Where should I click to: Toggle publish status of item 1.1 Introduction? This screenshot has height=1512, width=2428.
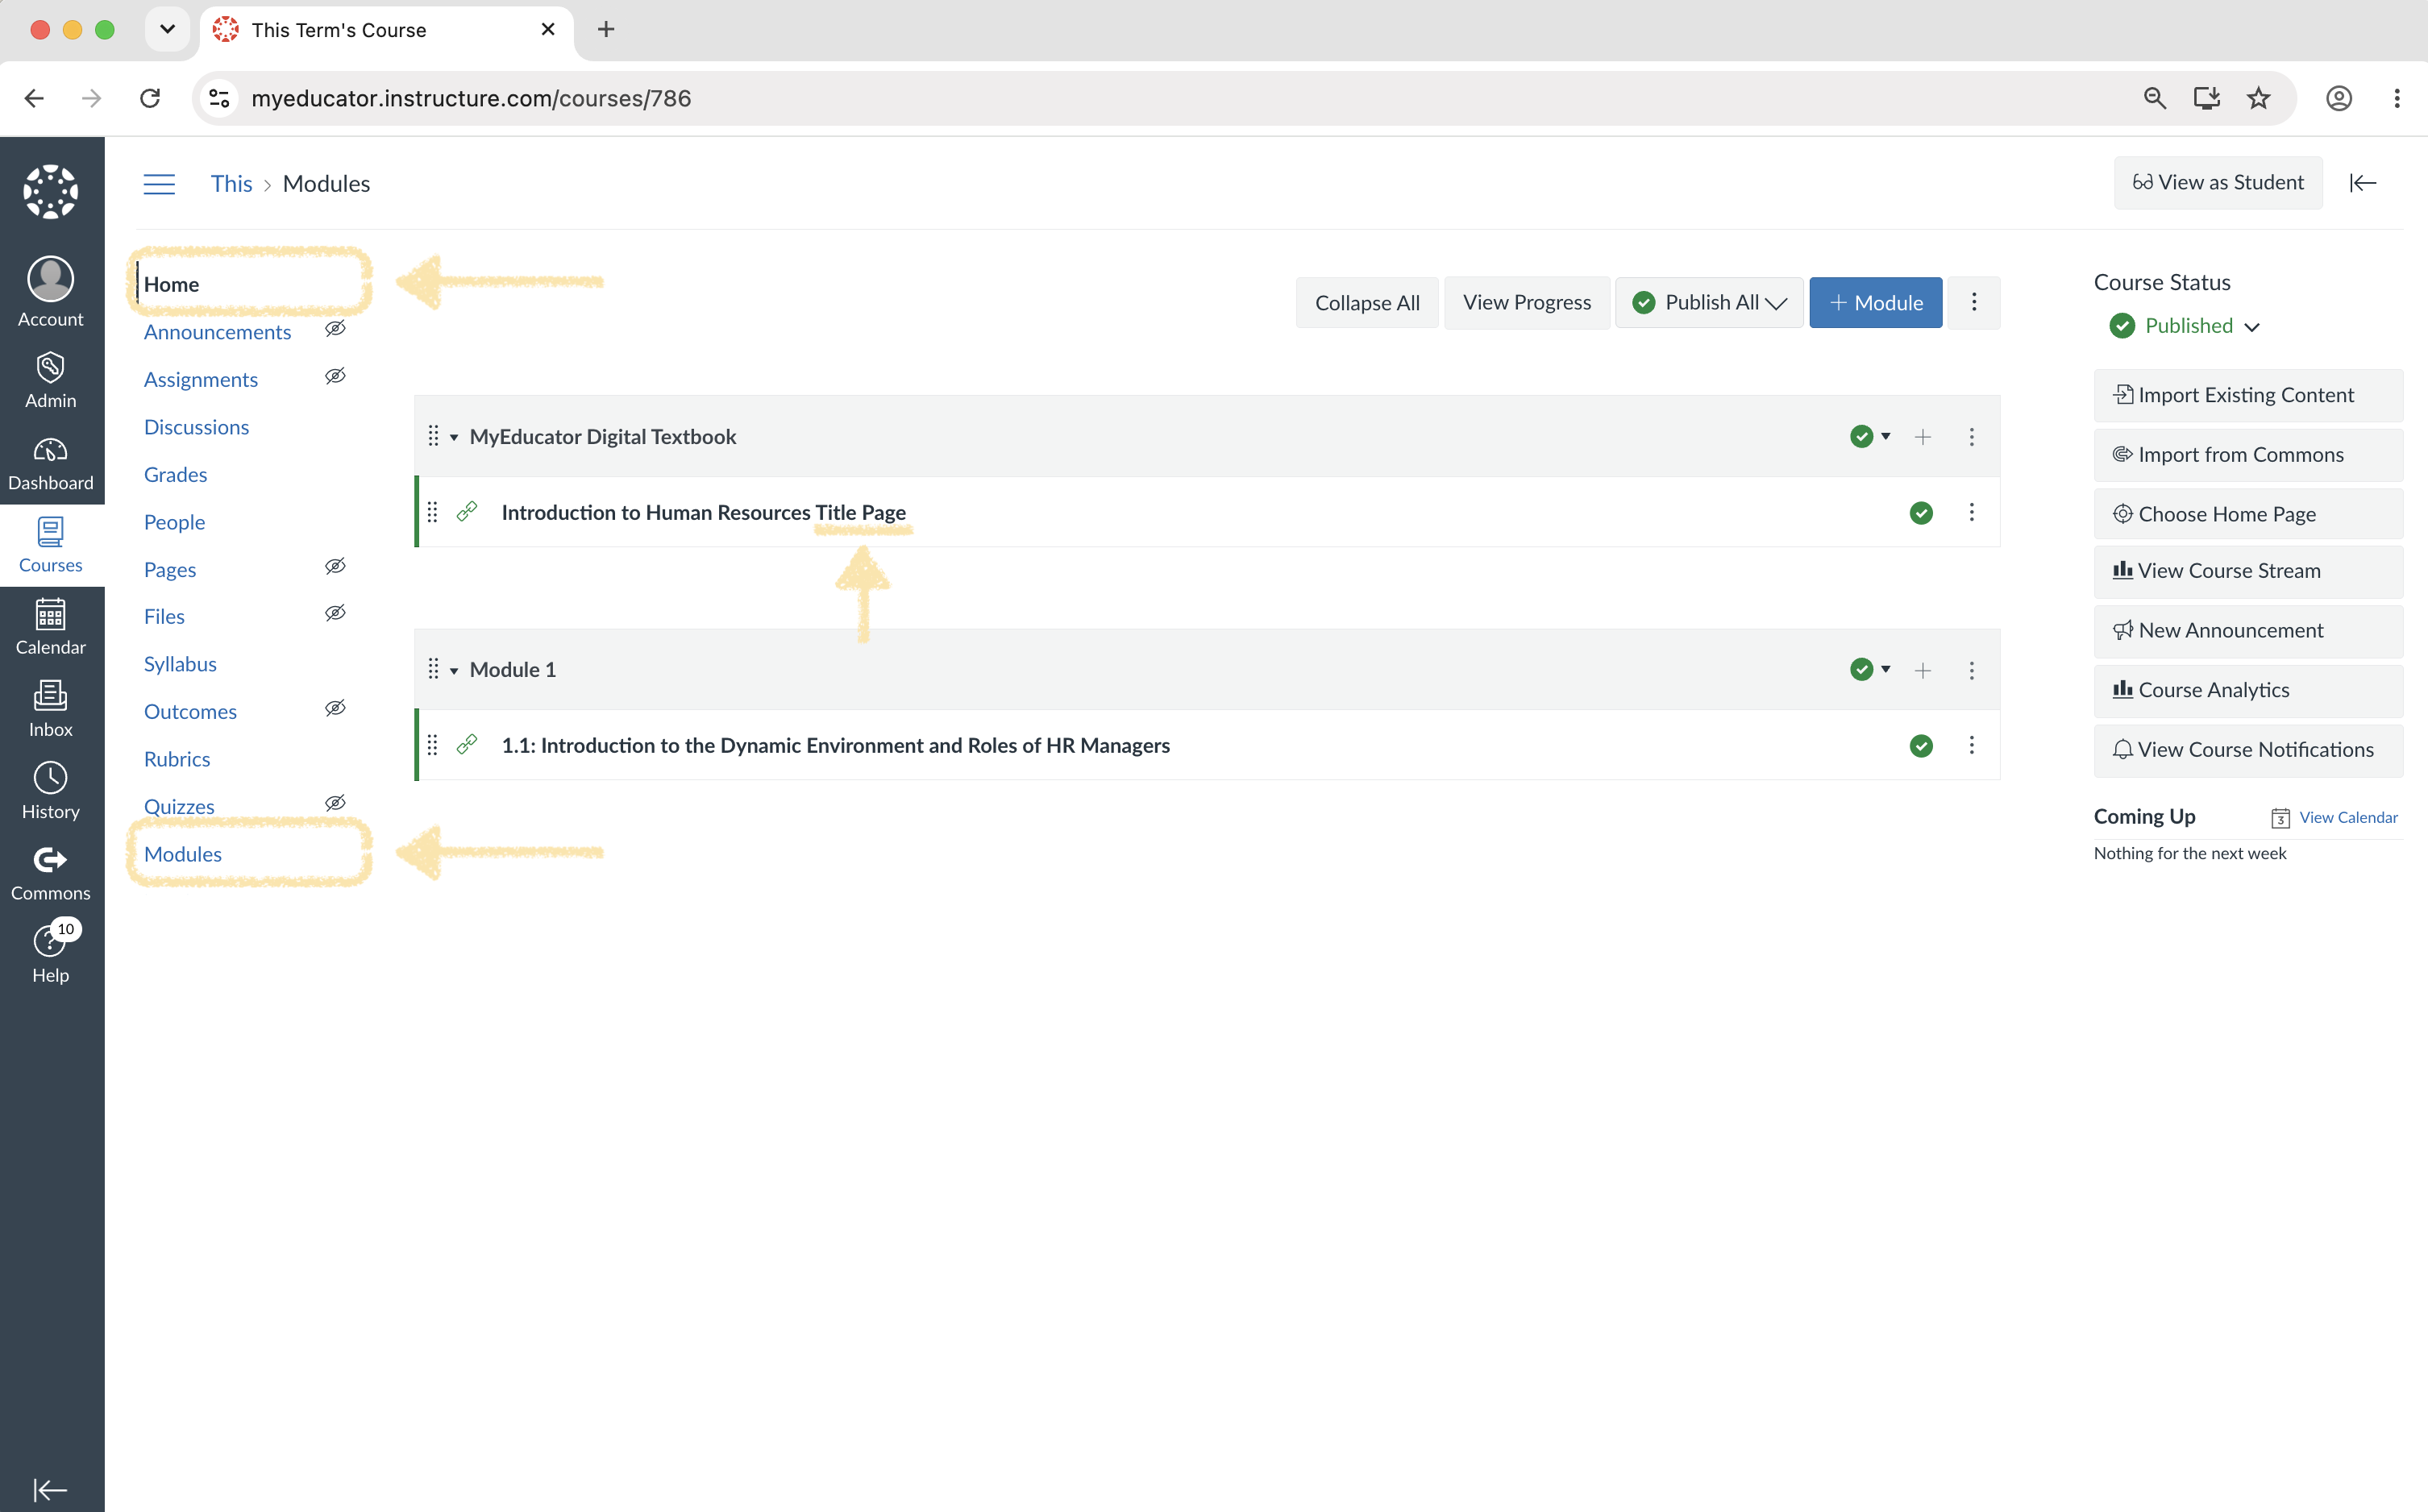click(x=1920, y=746)
